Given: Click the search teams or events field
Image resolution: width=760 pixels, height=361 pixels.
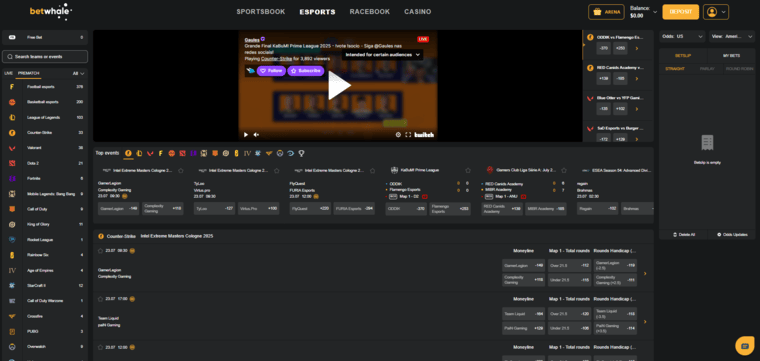Looking at the screenshot, I should [45, 57].
